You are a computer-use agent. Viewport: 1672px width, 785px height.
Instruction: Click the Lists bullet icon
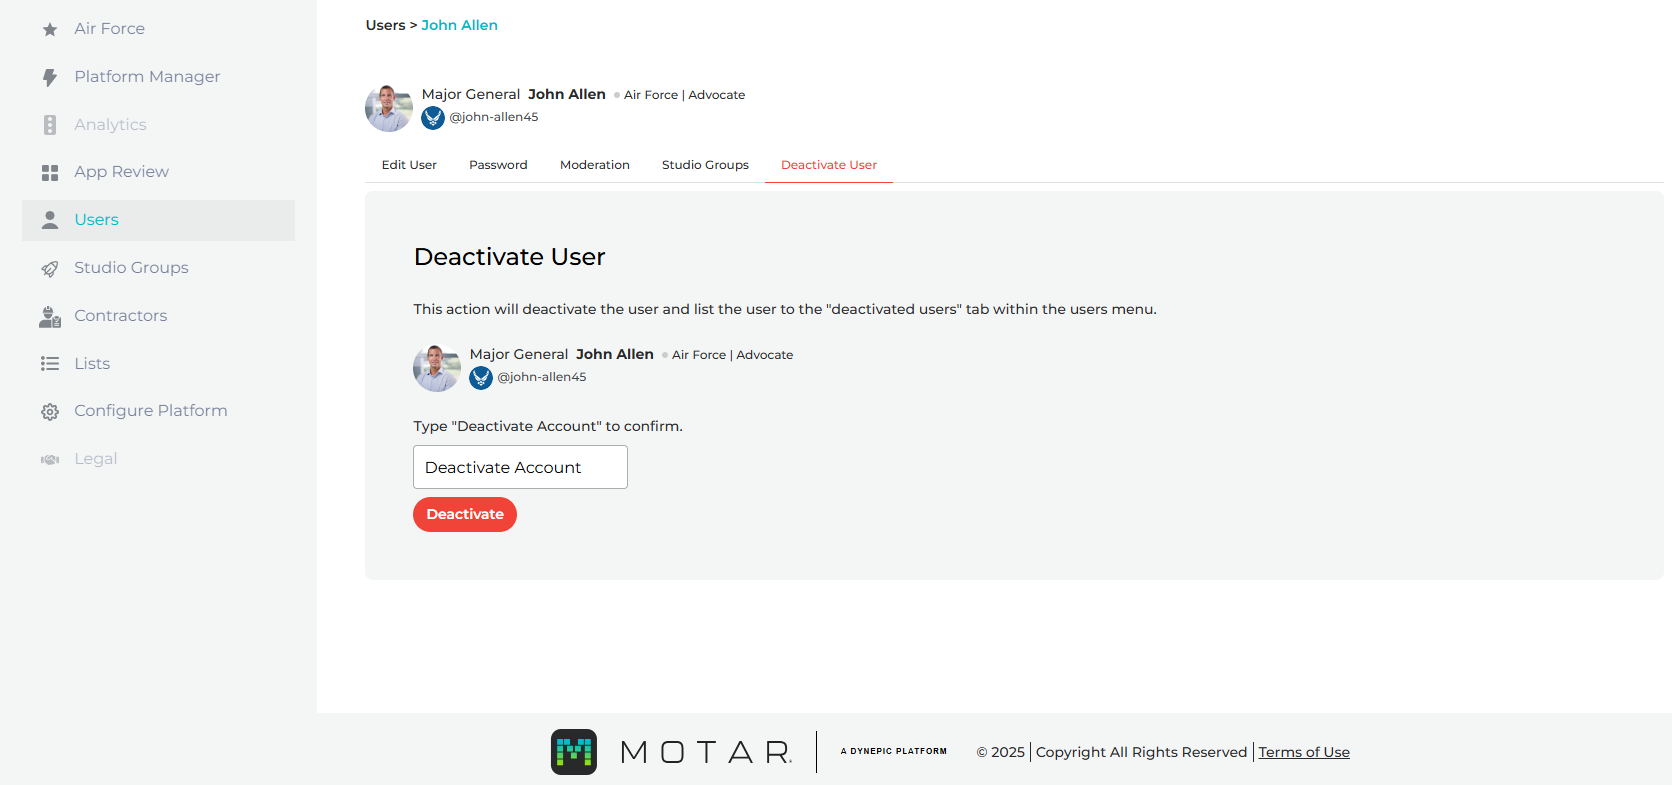click(50, 364)
